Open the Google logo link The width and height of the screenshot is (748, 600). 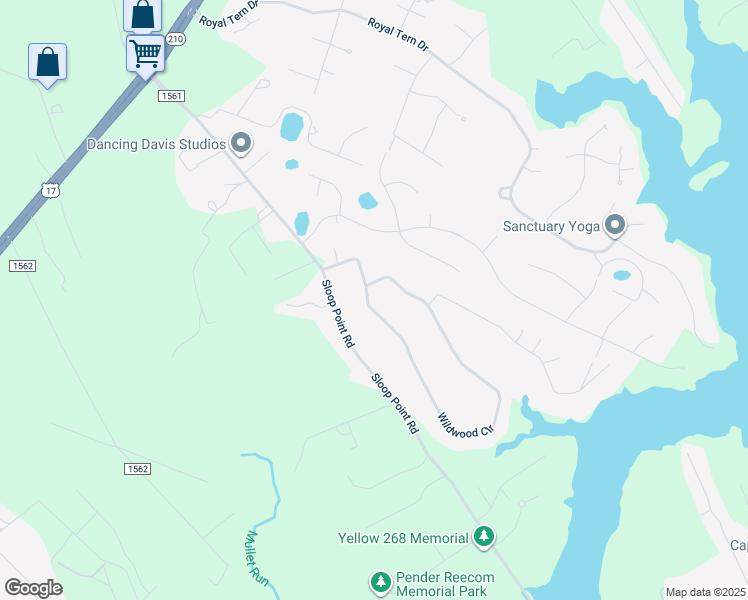(33, 588)
